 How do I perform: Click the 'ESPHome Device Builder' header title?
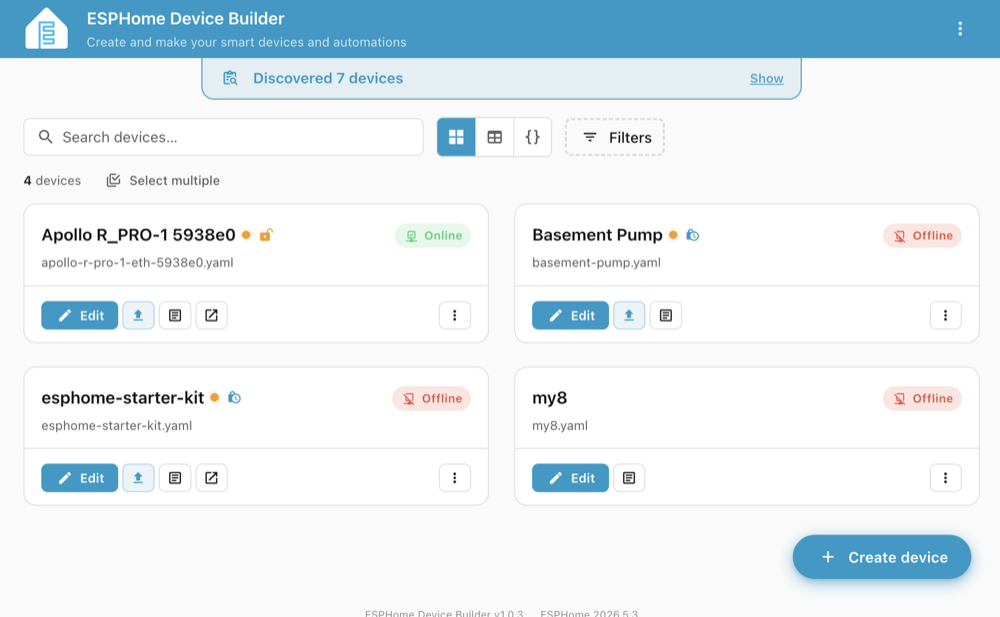point(186,19)
